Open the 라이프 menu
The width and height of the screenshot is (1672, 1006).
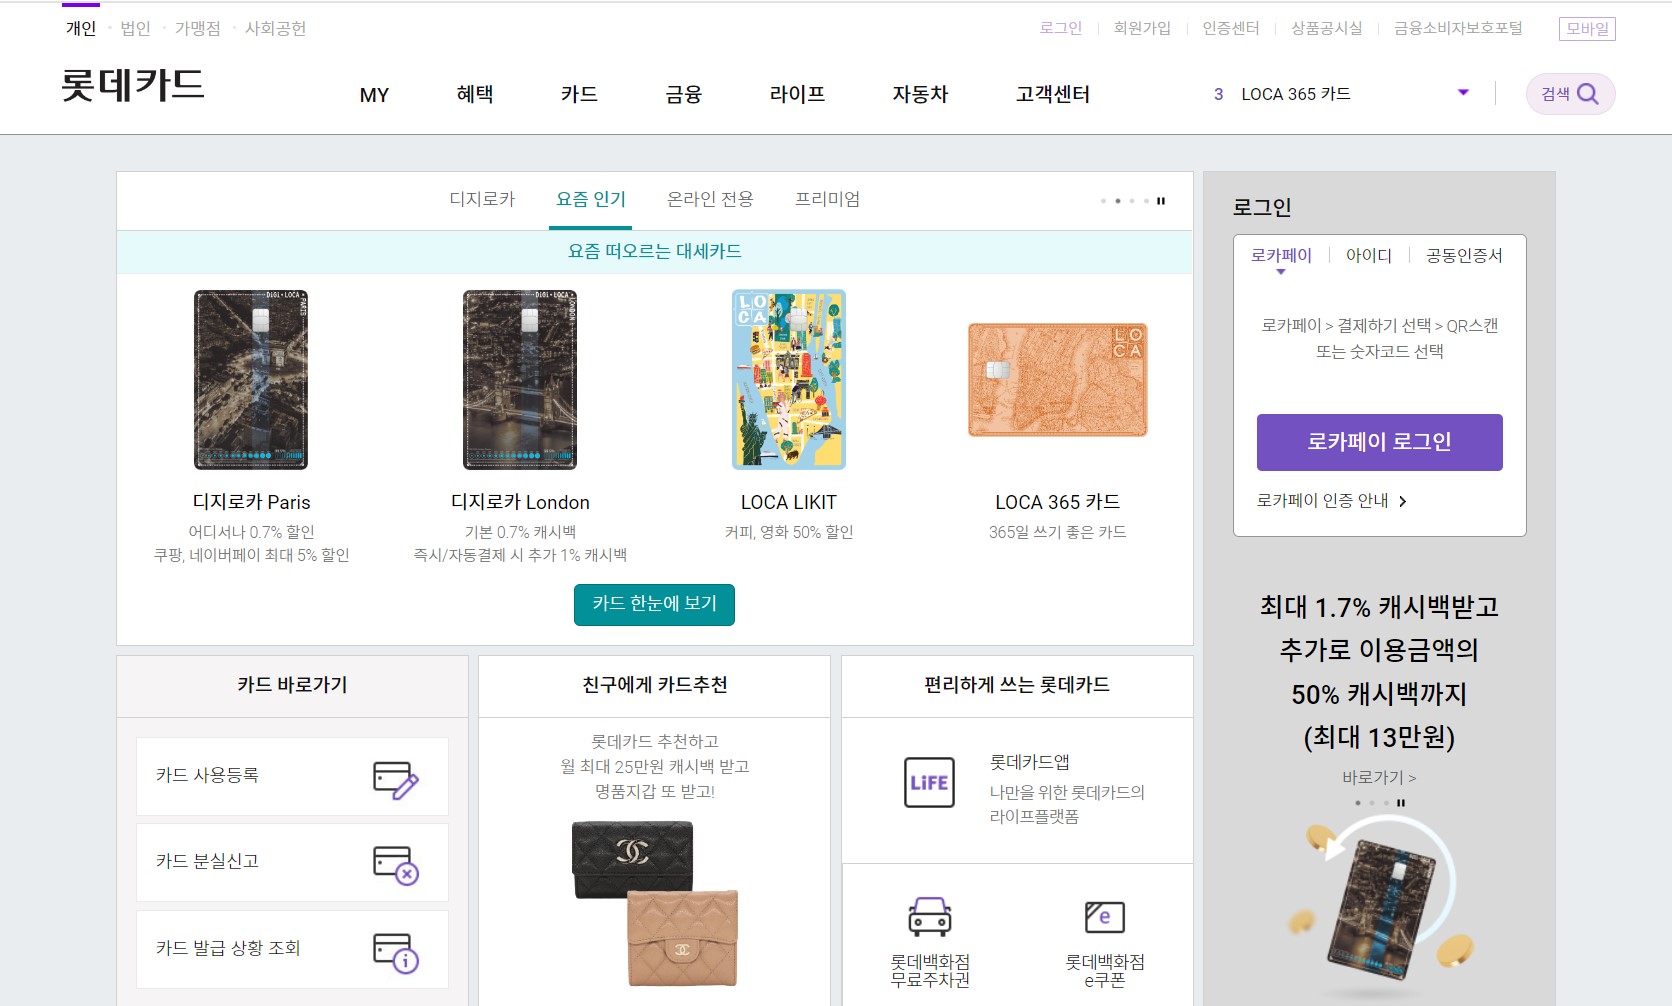[797, 94]
